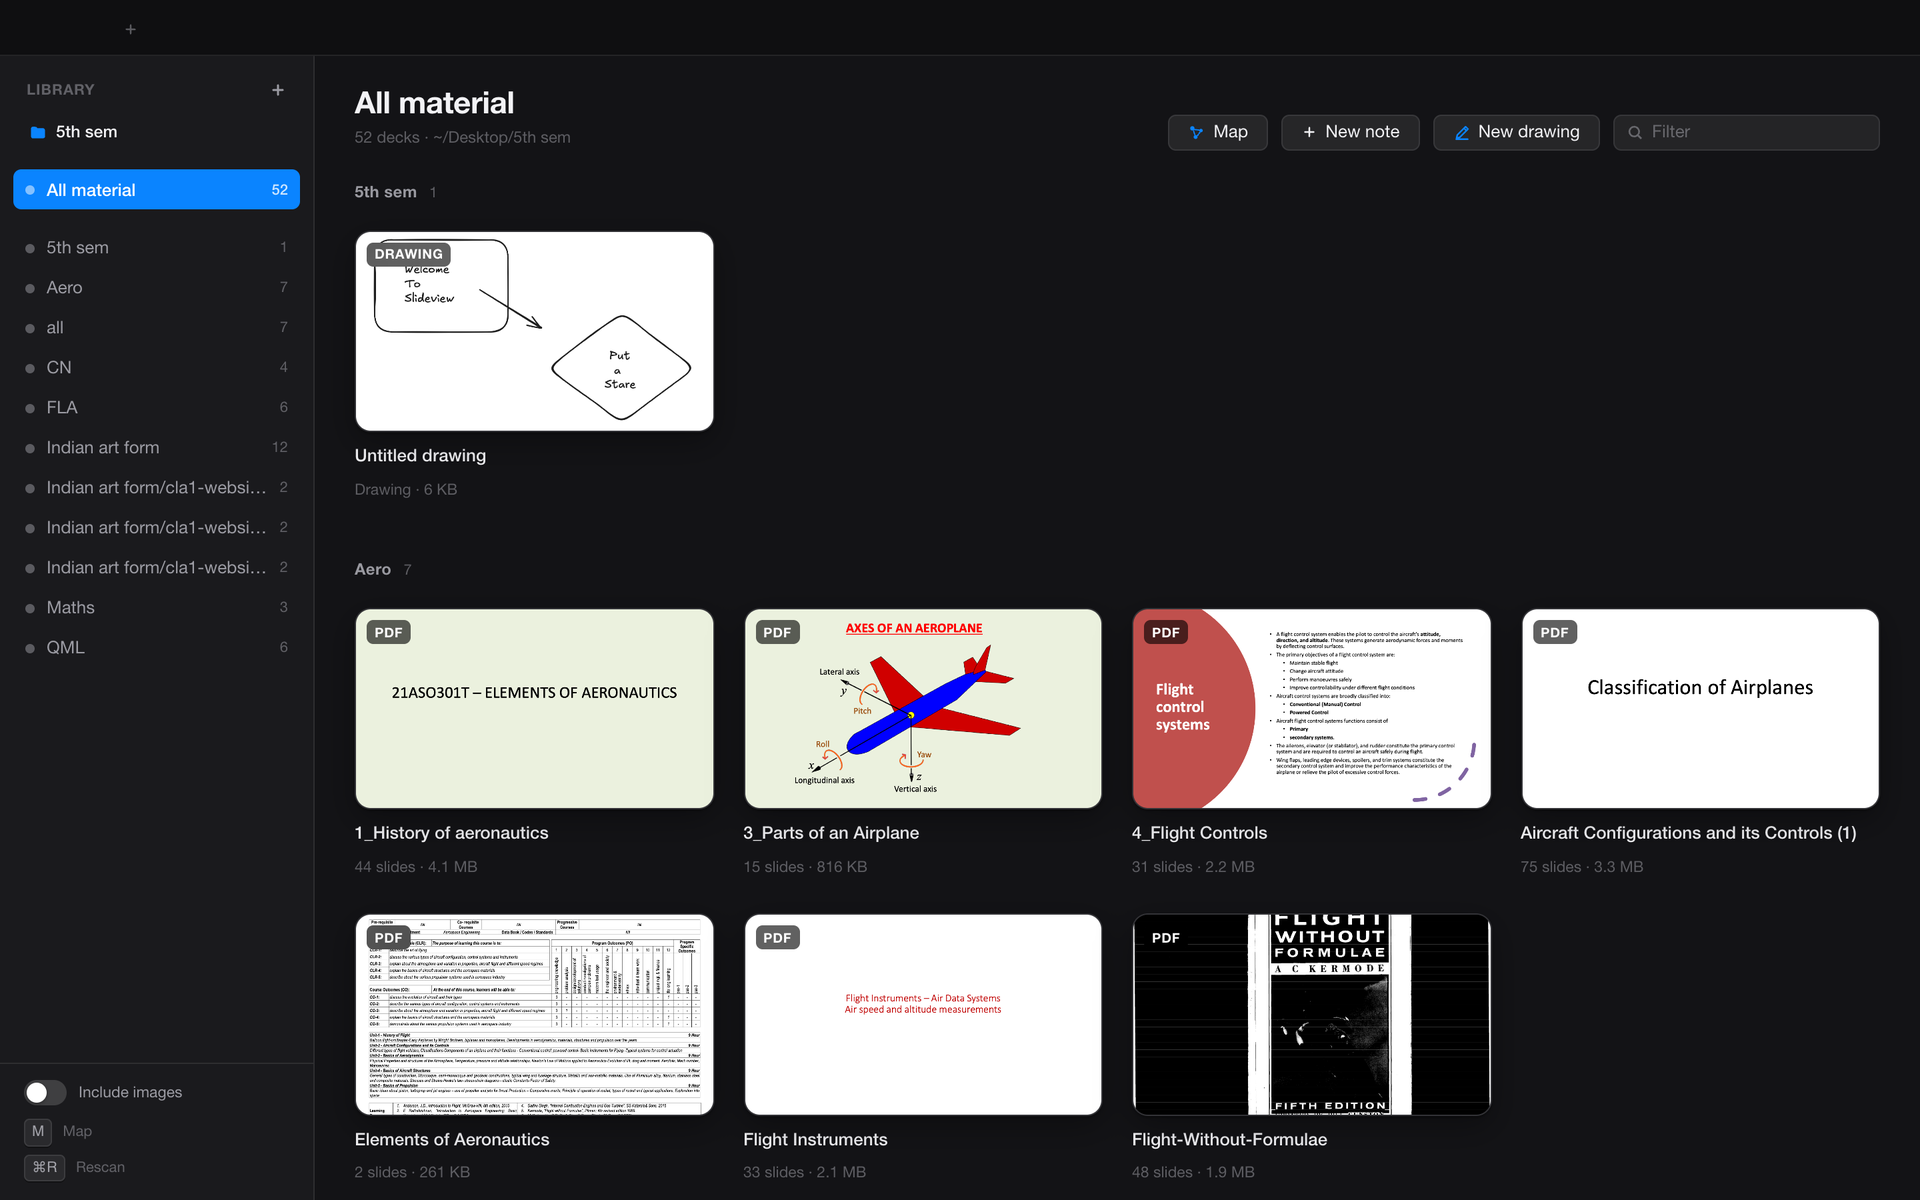Open Elements of Aeronautics syllabus thumbnail

pos(534,1014)
